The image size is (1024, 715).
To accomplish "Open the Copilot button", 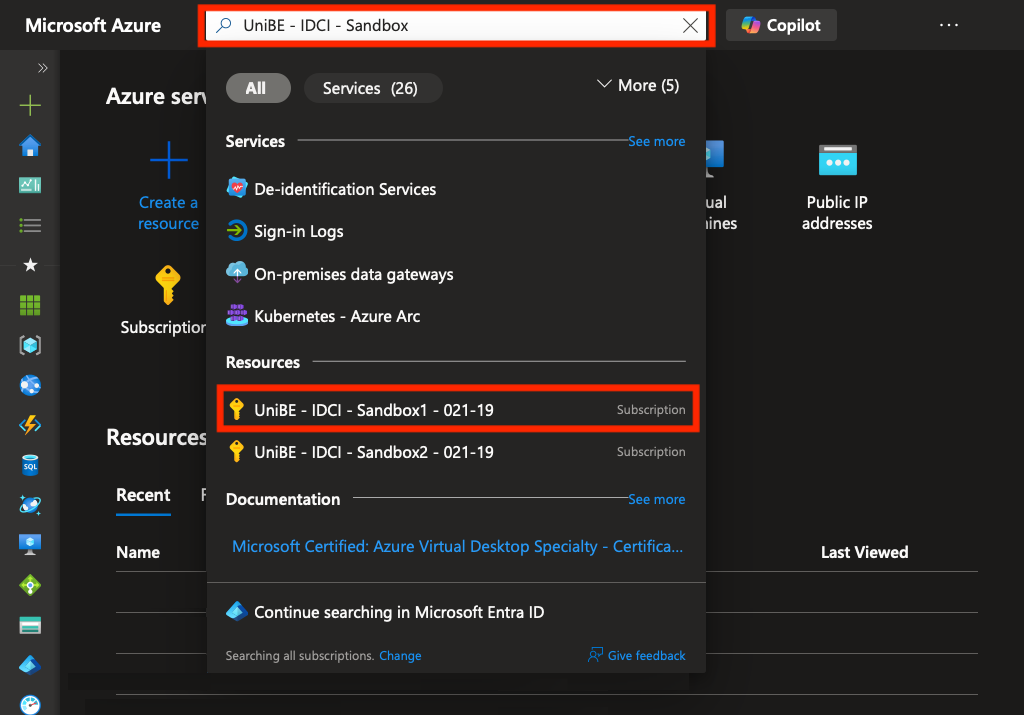I will (781, 26).
